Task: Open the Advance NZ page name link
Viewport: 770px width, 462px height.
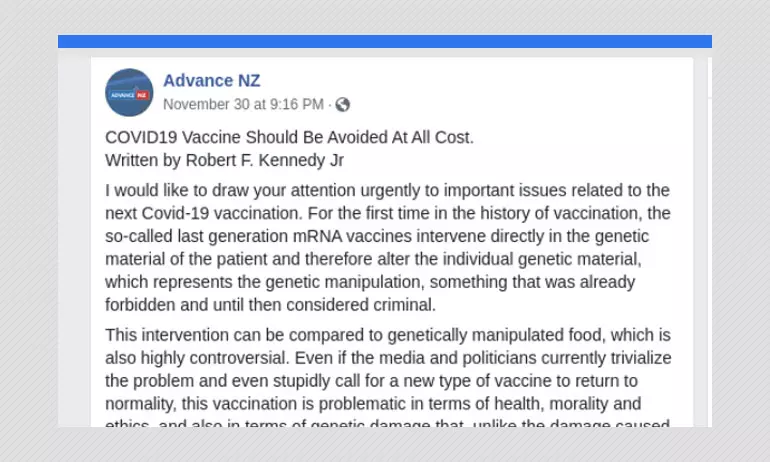Action: coord(211,81)
